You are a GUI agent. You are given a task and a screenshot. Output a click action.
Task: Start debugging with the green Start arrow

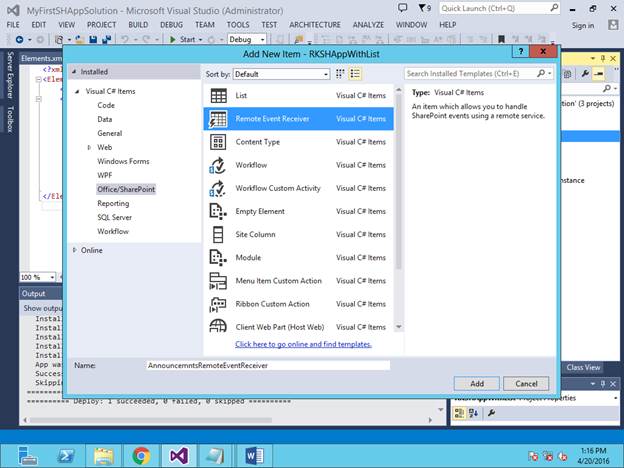point(173,39)
